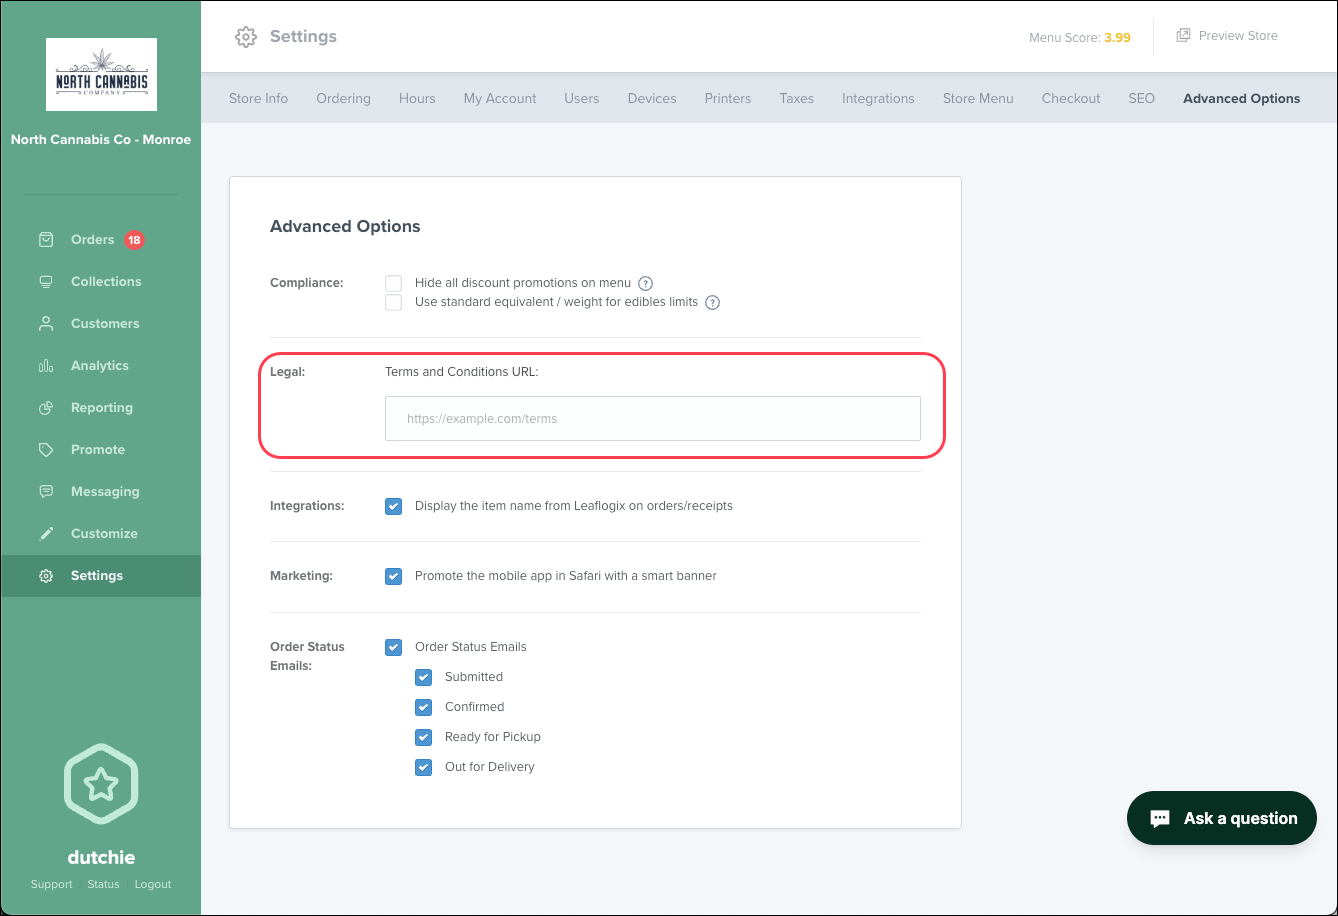Click the Customers person icon
The width and height of the screenshot is (1338, 916).
tap(46, 324)
